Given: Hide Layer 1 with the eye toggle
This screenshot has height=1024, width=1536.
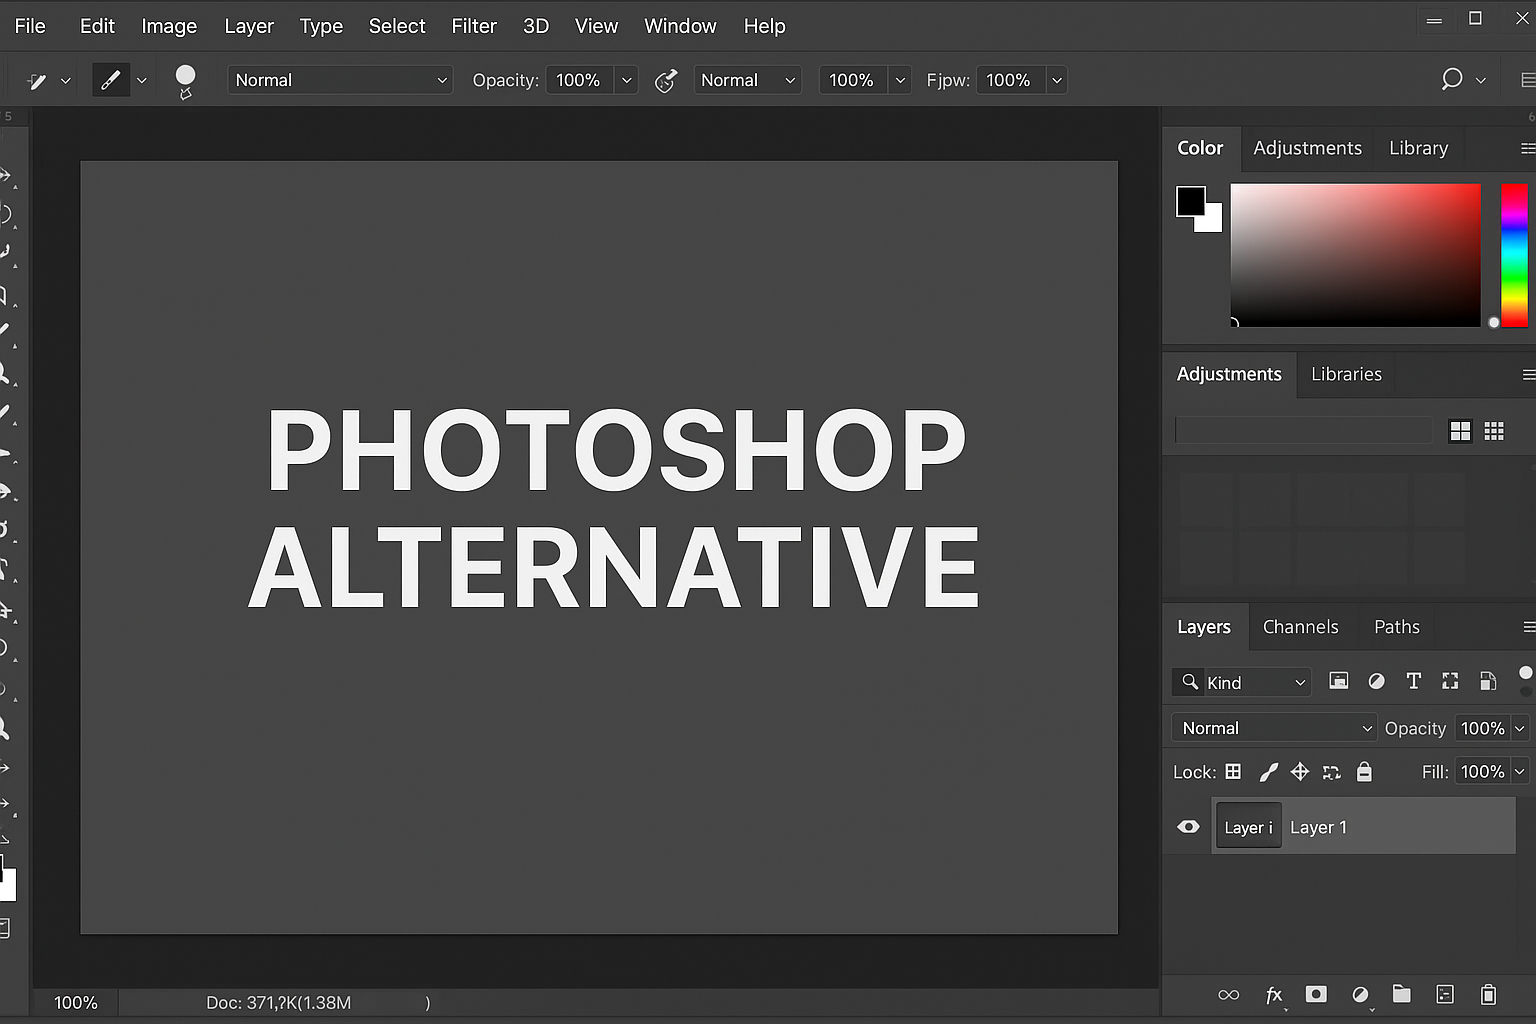Looking at the screenshot, I should (x=1188, y=826).
